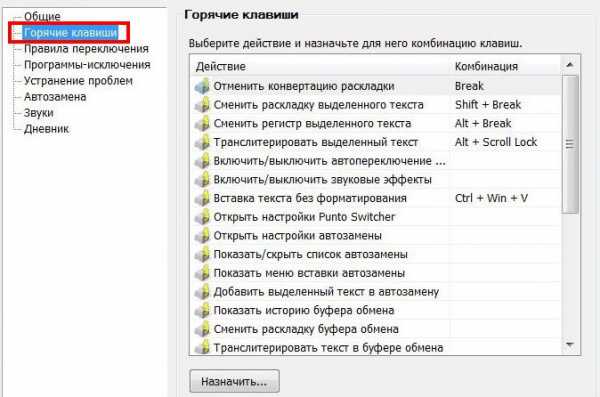
Task: Click icon next to Транслитерировать выделенный текст
Action: coord(202,142)
